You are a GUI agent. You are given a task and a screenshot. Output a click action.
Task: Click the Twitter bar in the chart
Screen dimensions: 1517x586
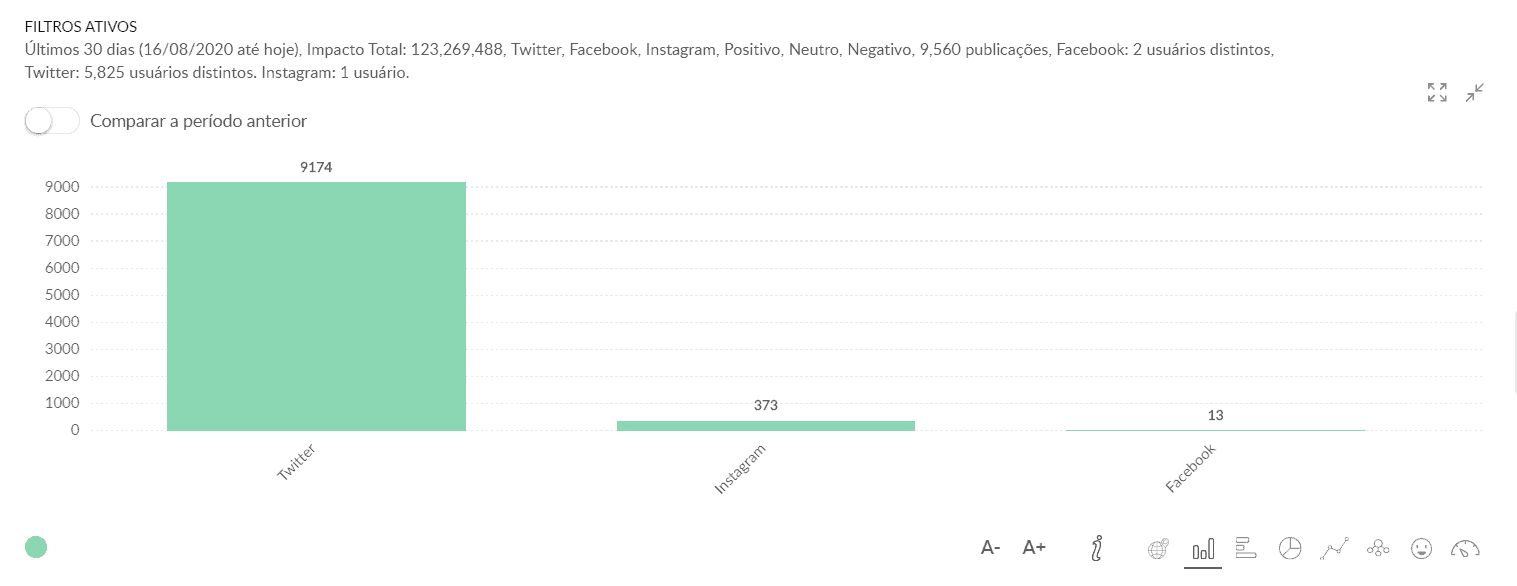click(x=316, y=306)
